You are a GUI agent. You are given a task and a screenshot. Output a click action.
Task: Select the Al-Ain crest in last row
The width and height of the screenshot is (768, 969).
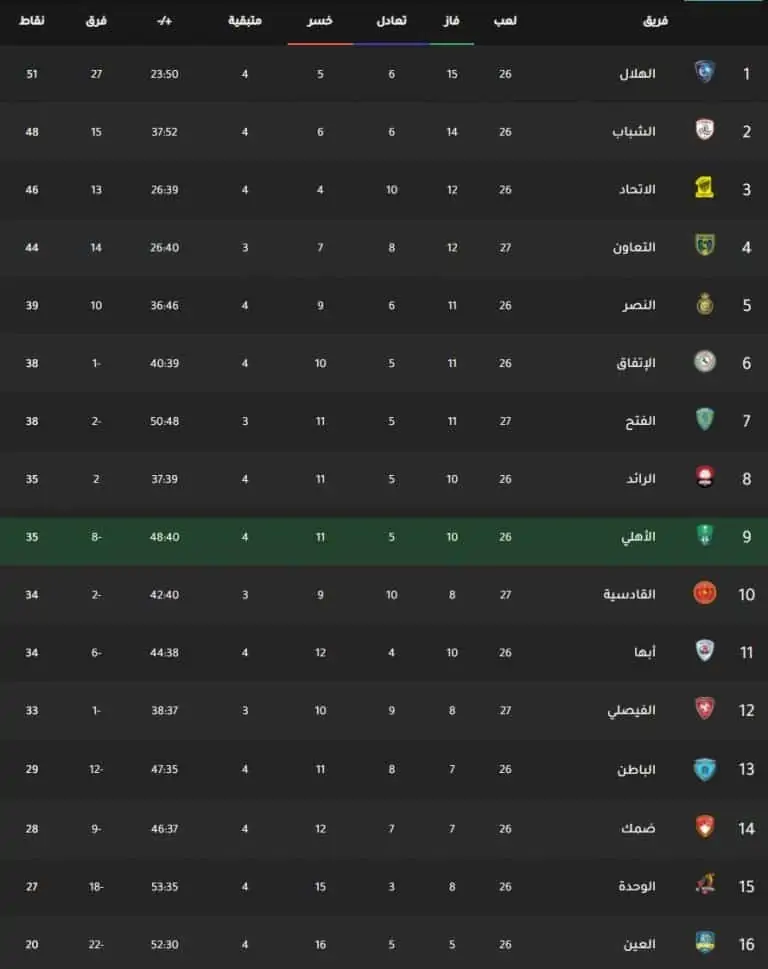[704, 942]
